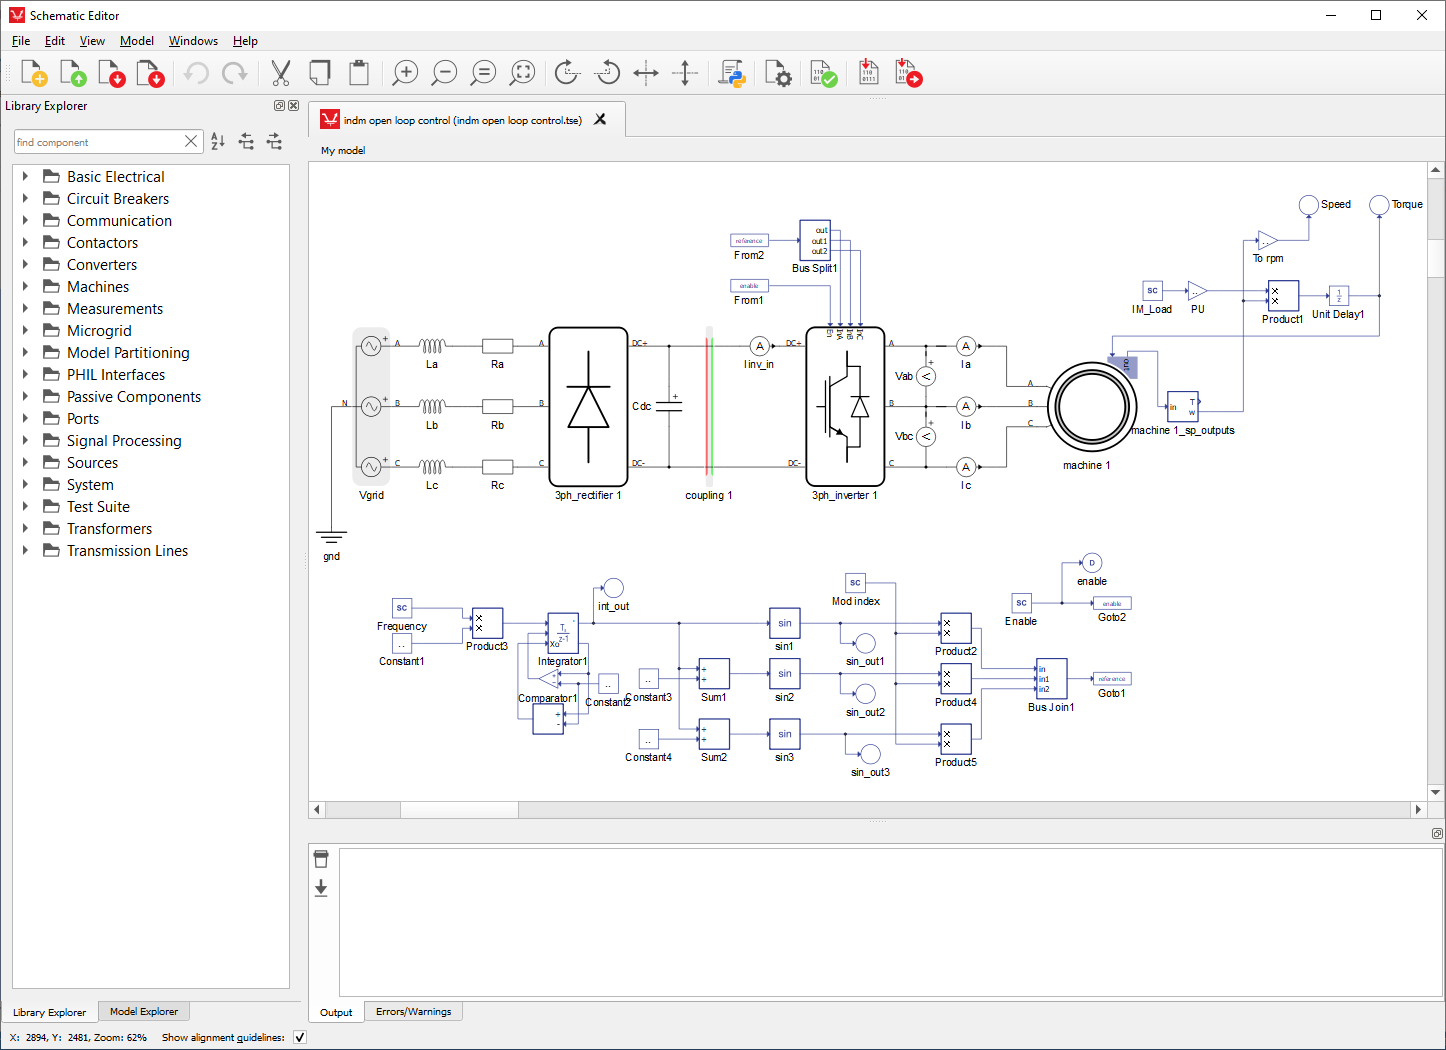Click the Paste clipboard icon
1446x1050 pixels.
(x=359, y=73)
